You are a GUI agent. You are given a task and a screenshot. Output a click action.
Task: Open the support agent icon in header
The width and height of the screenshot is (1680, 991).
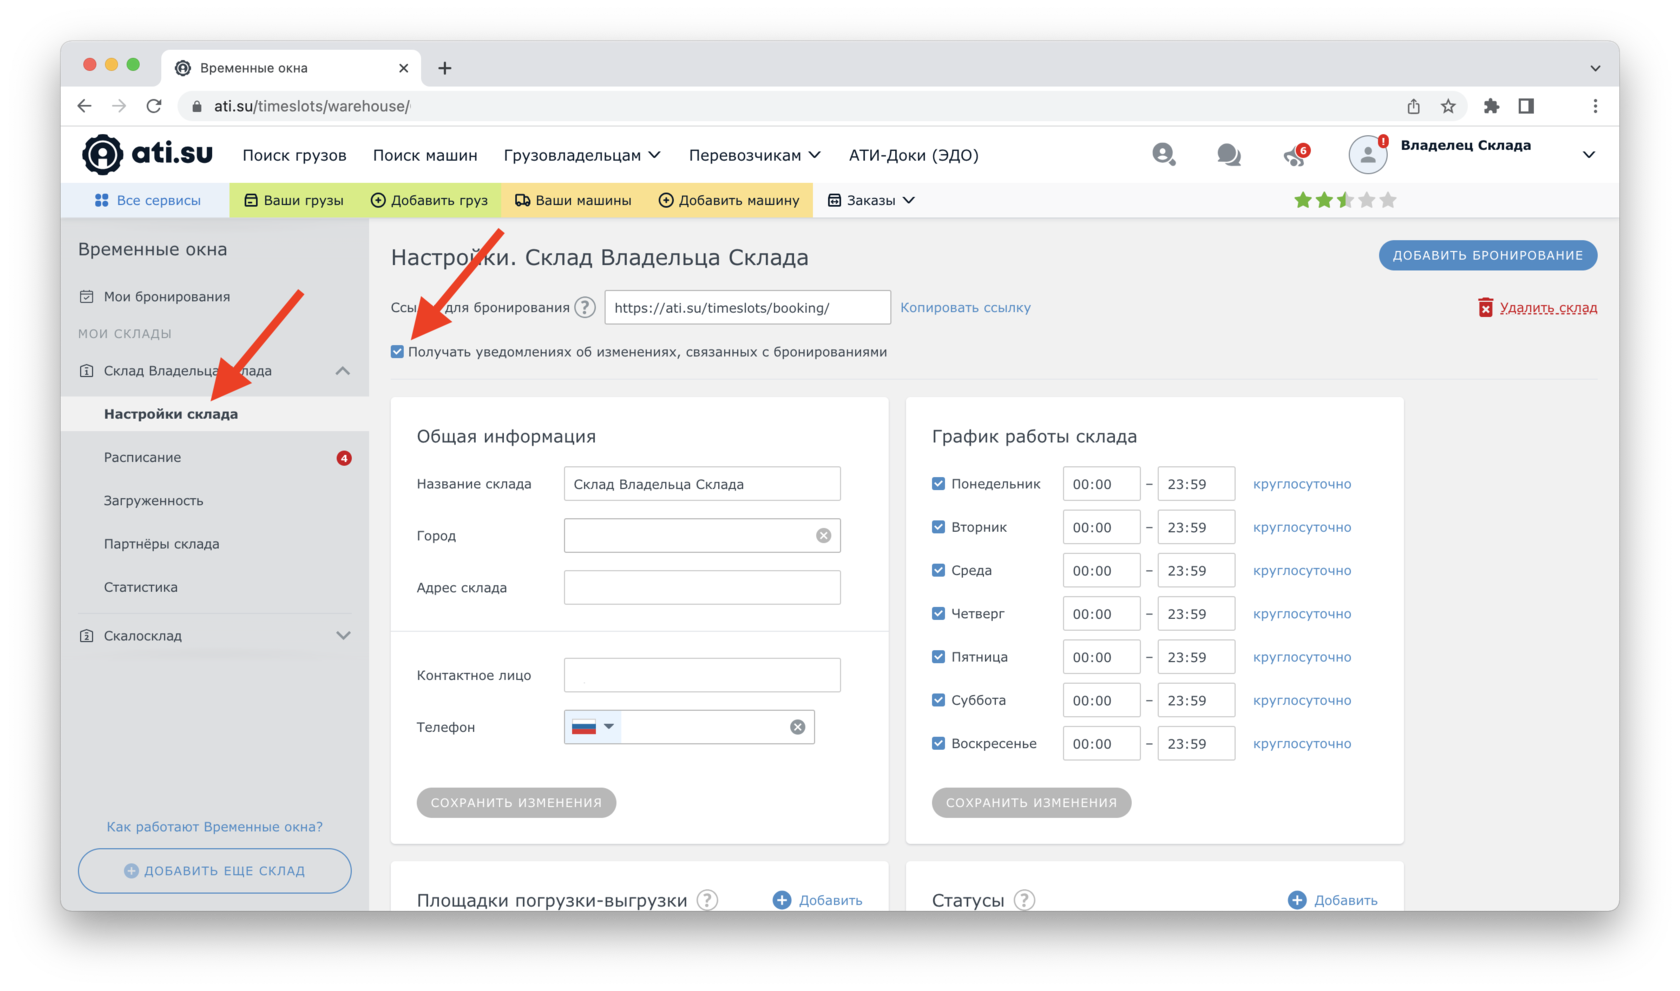[x=1163, y=154]
